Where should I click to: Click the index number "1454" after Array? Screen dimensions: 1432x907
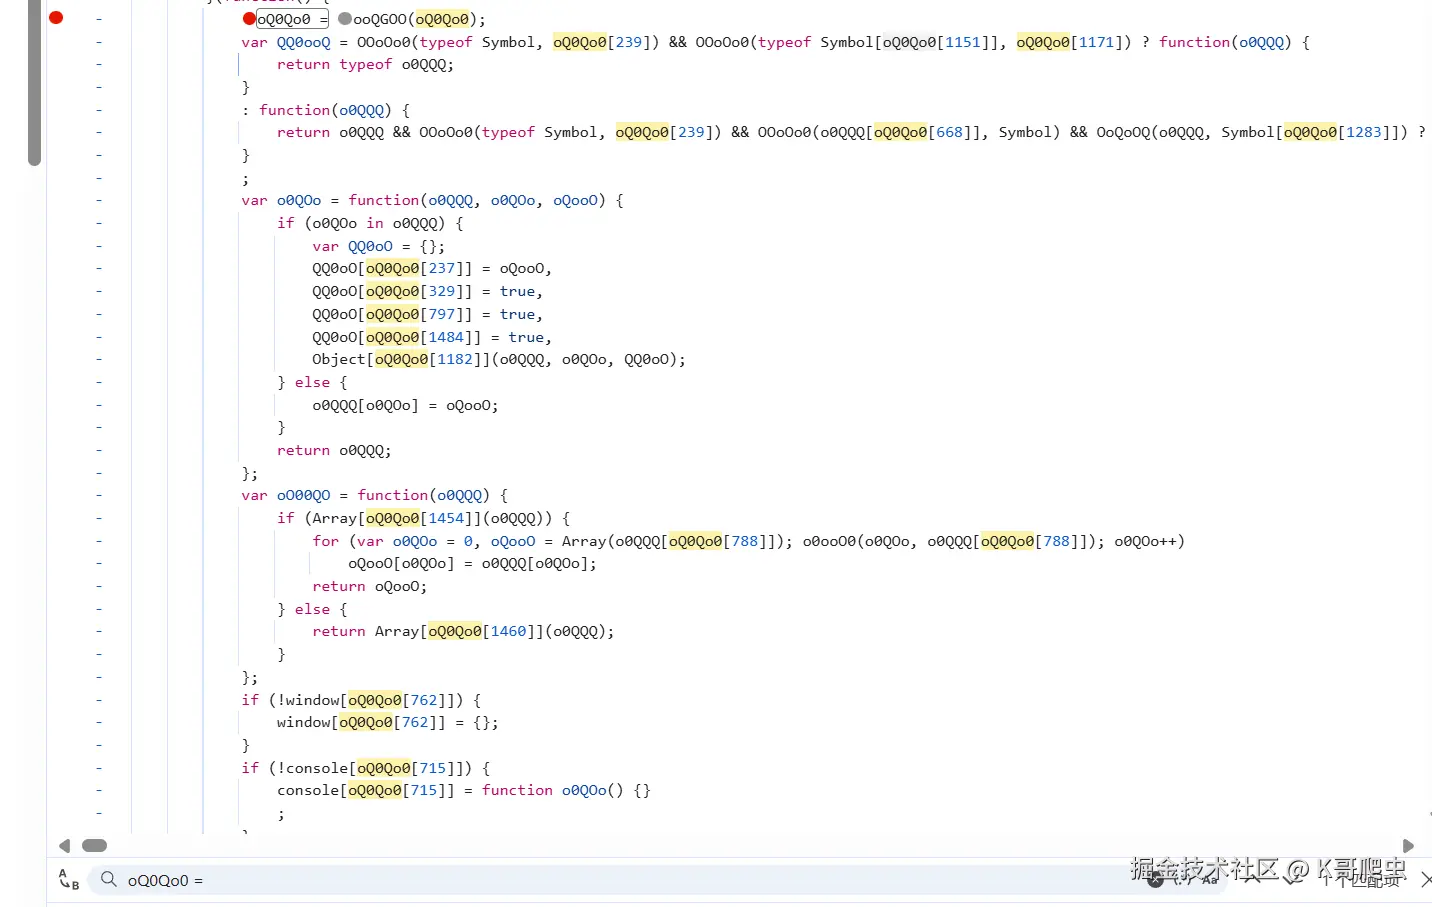pos(446,518)
